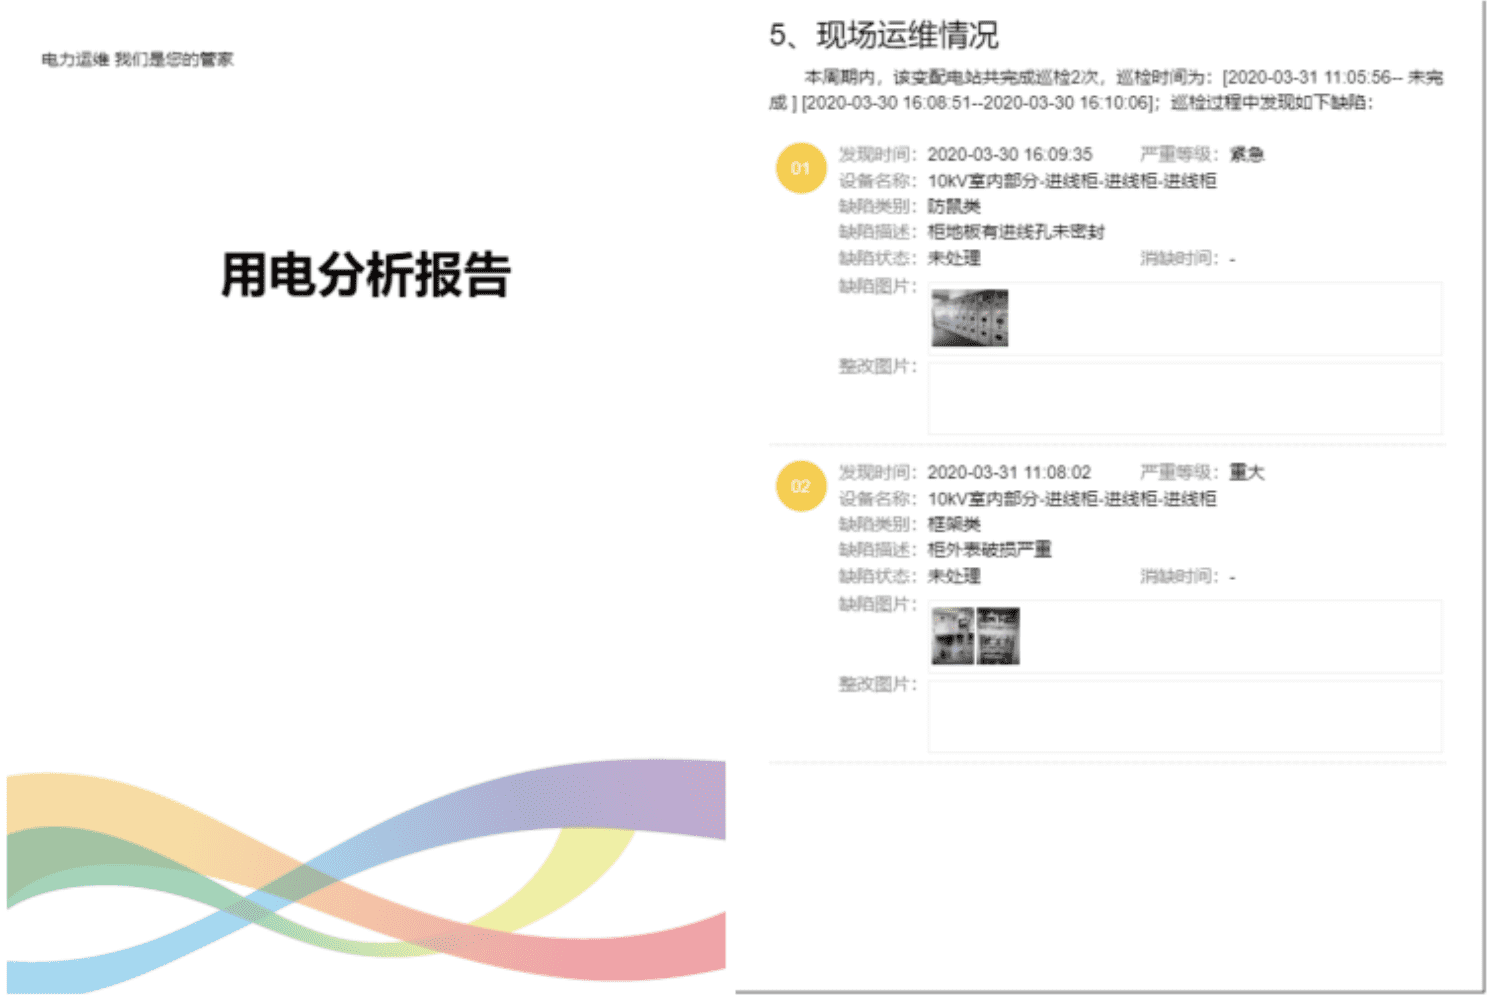The width and height of the screenshot is (1492, 995).
Task: Click the 紧急 severity level value
Action: pos(1246,154)
